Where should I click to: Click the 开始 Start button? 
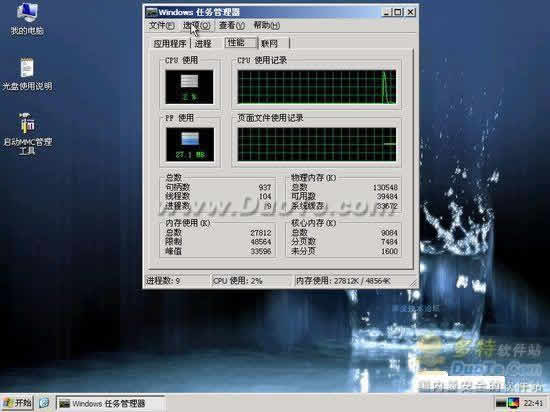point(18,403)
